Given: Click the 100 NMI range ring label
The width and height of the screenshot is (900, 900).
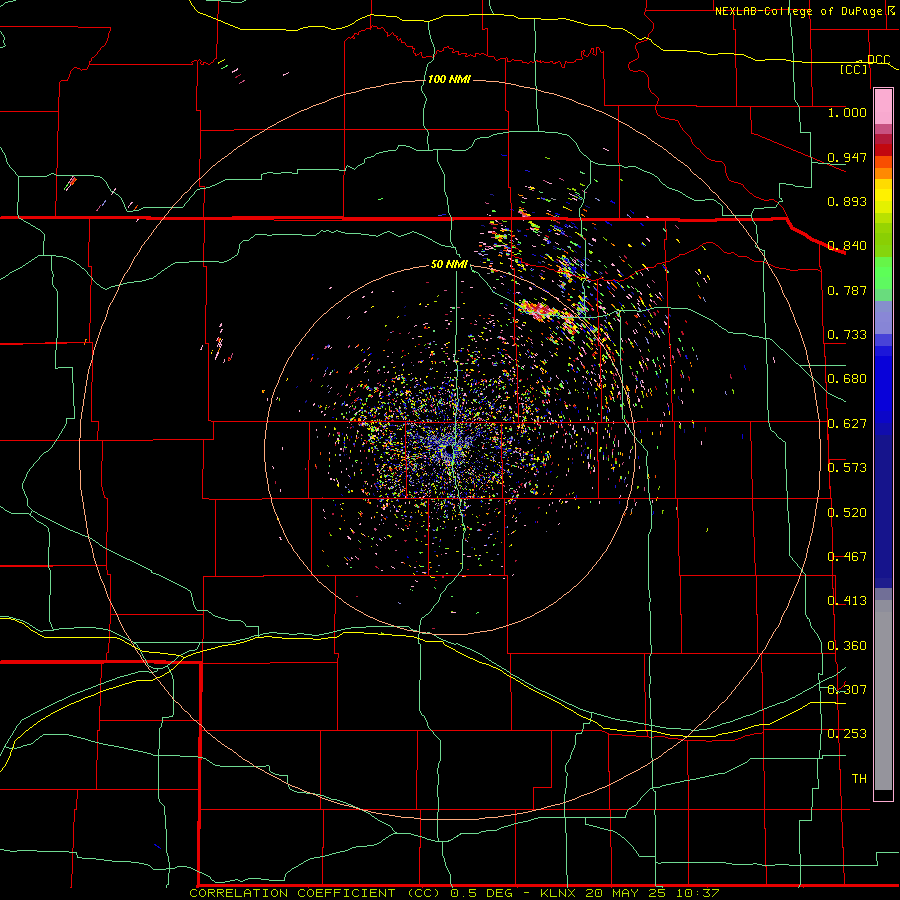Looking at the screenshot, I should (449, 79).
